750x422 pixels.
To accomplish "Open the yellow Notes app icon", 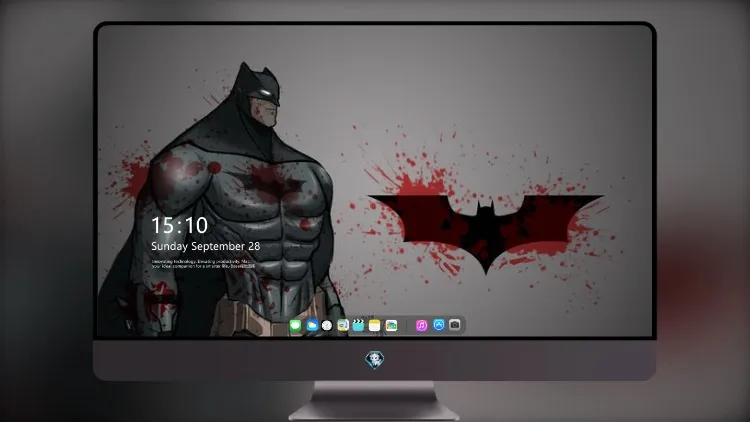I will point(375,326).
